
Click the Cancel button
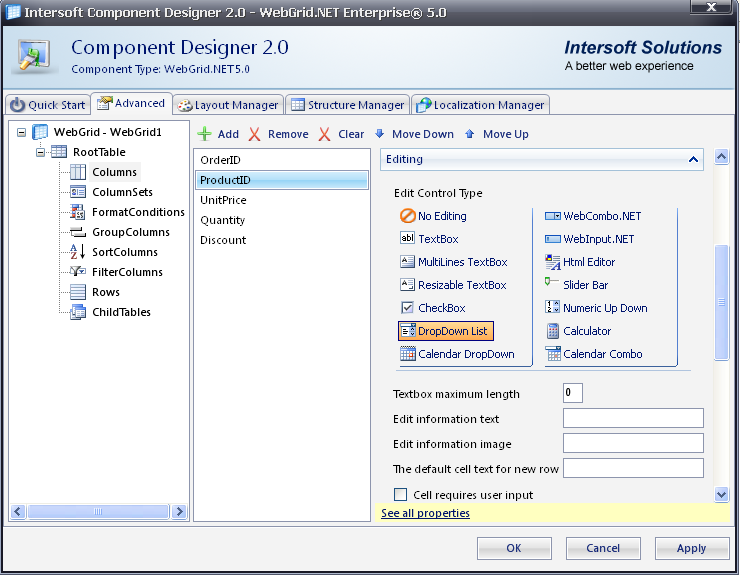click(603, 548)
